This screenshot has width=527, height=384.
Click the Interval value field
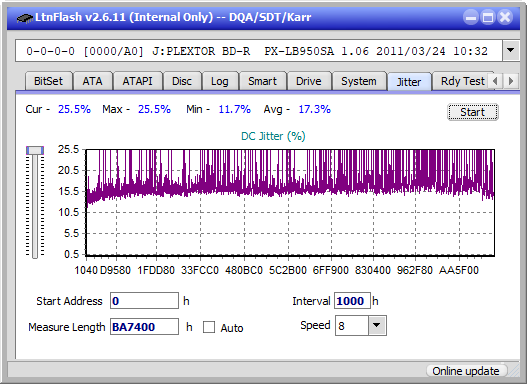[352, 301]
